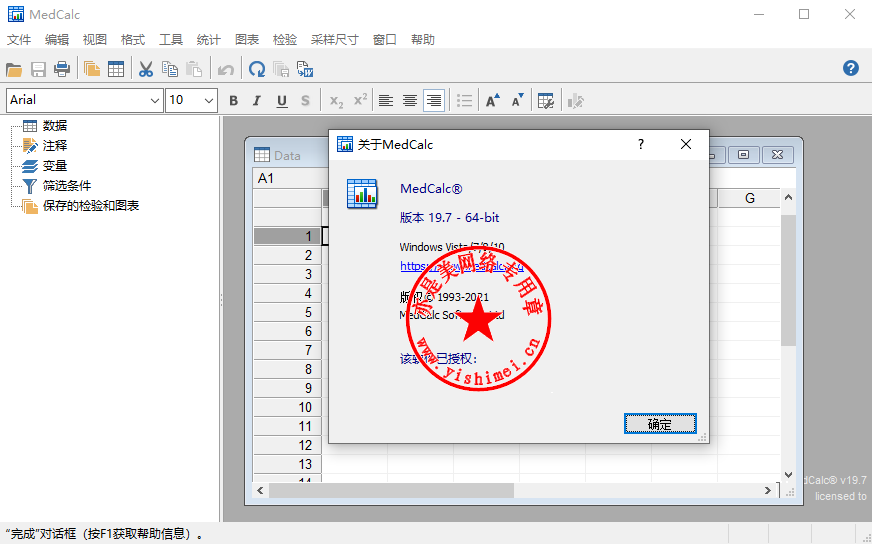Click the Save floppy disk icon
Viewport: 872px width, 544px height.
[x=38, y=70]
